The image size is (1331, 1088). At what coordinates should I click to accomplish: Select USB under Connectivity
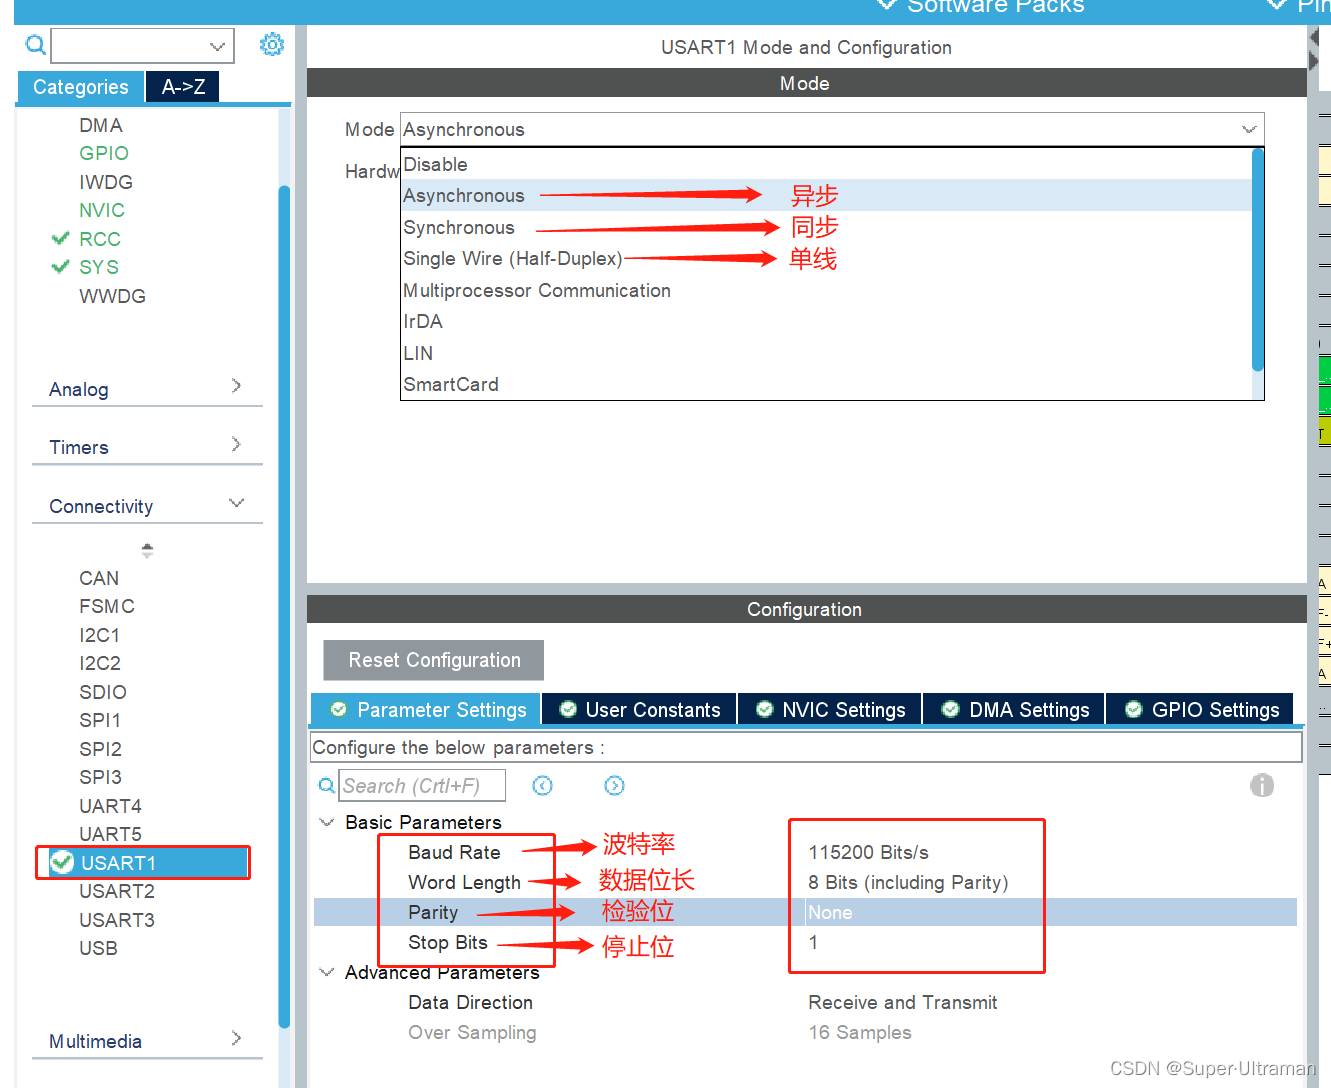(98, 948)
